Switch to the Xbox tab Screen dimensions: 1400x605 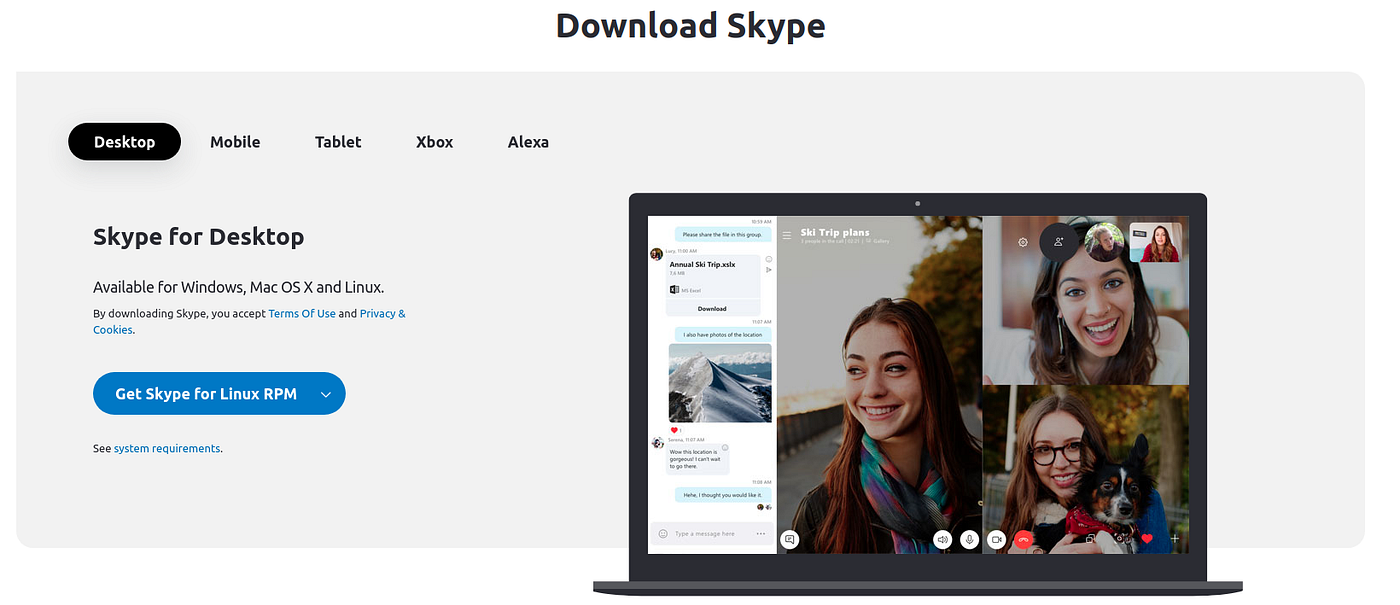434,142
